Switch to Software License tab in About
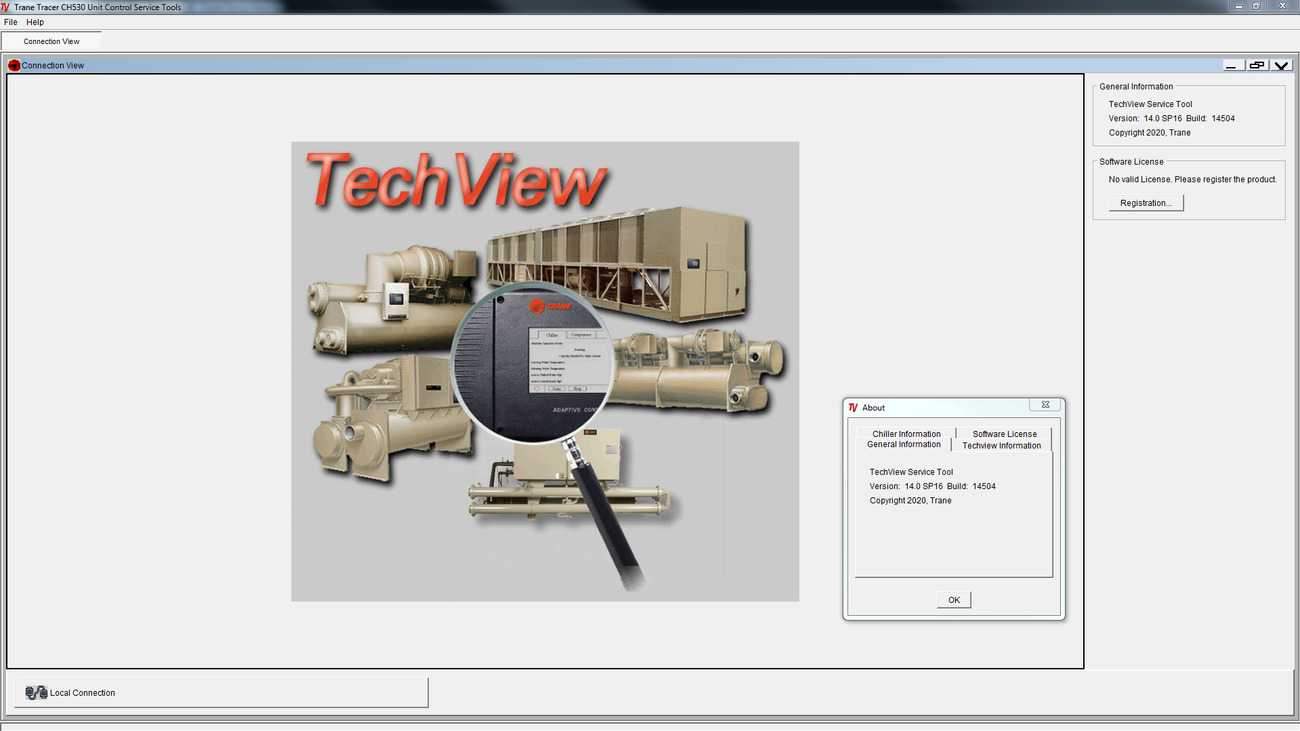Image resolution: width=1300 pixels, height=731 pixels. click(x=1004, y=434)
